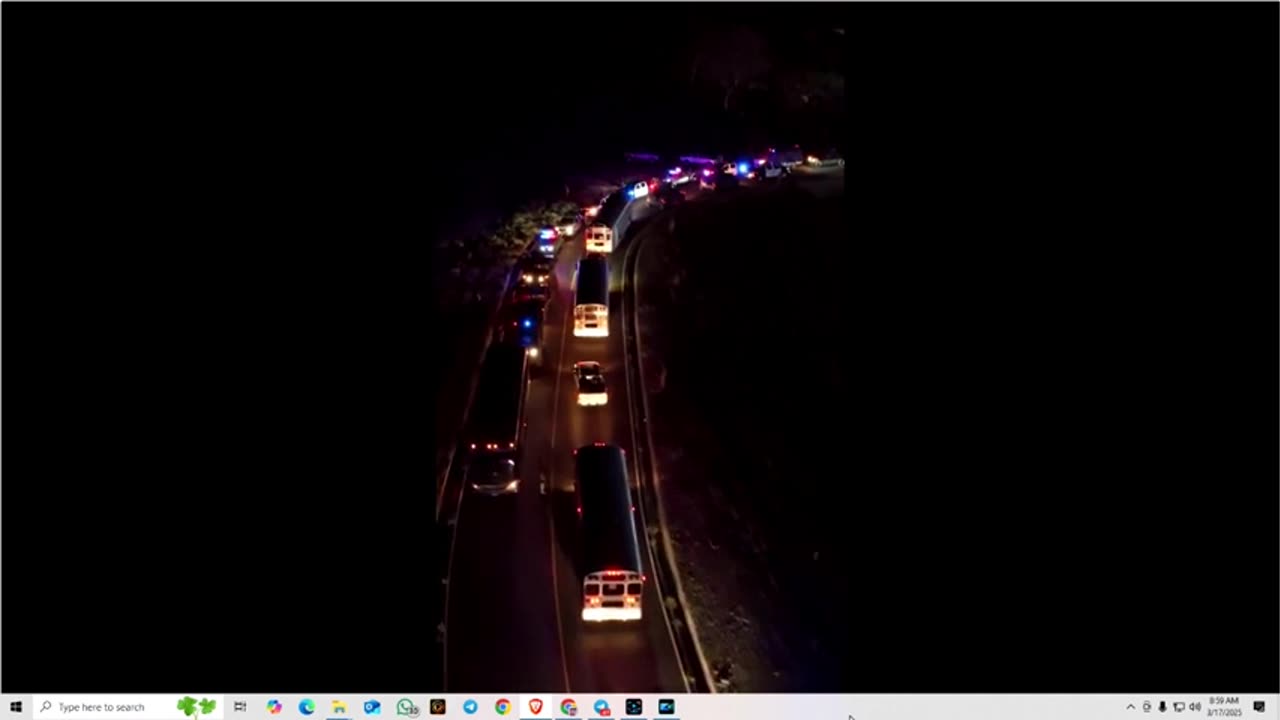1280x720 pixels.
Task: Open Outlook from the taskbar
Action: coord(372,707)
